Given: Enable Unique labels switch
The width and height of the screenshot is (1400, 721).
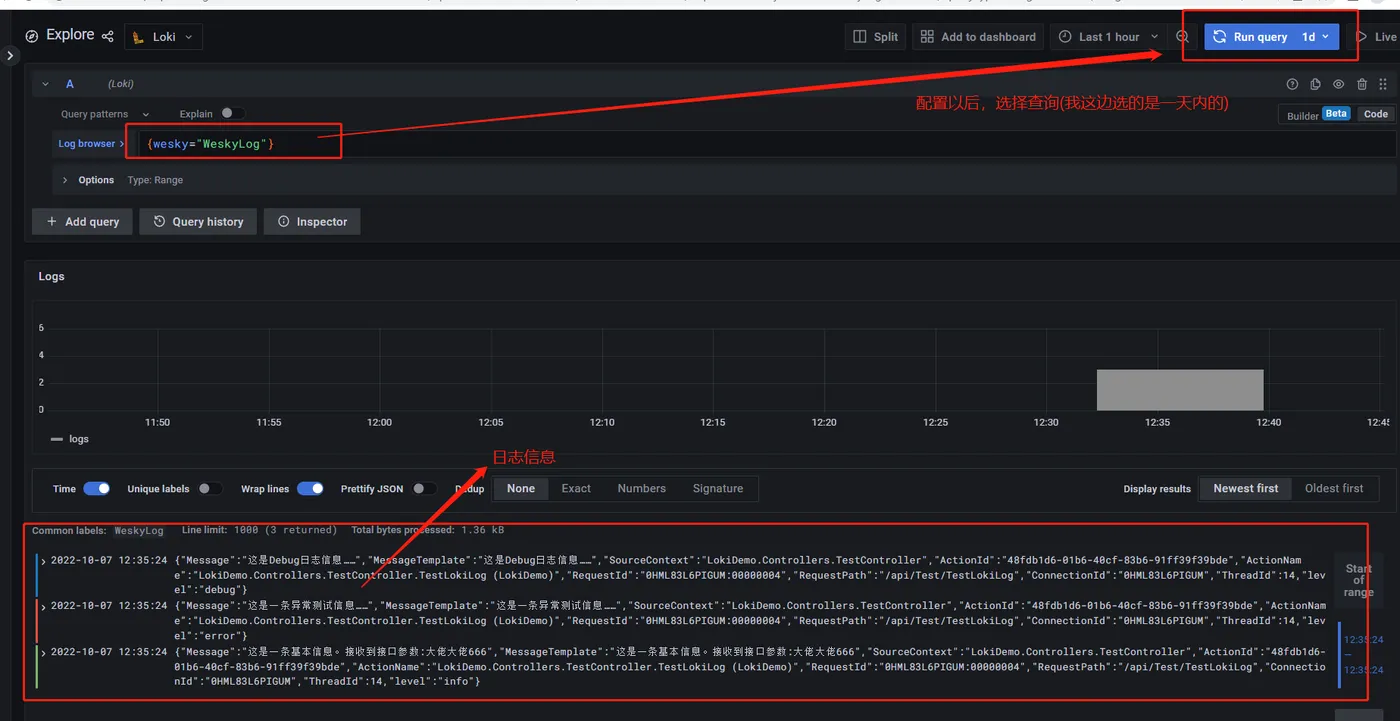Looking at the screenshot, I should pos(209,489).
